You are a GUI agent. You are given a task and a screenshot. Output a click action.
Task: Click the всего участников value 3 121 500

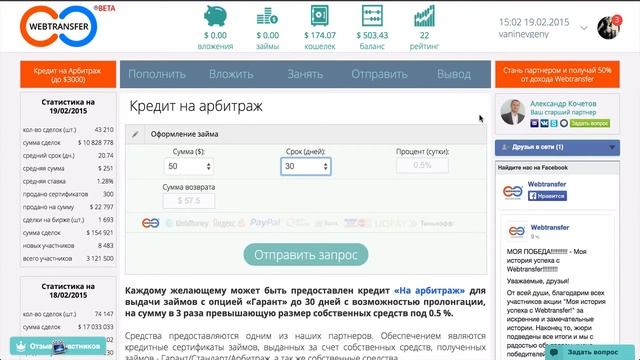(100, 258)
